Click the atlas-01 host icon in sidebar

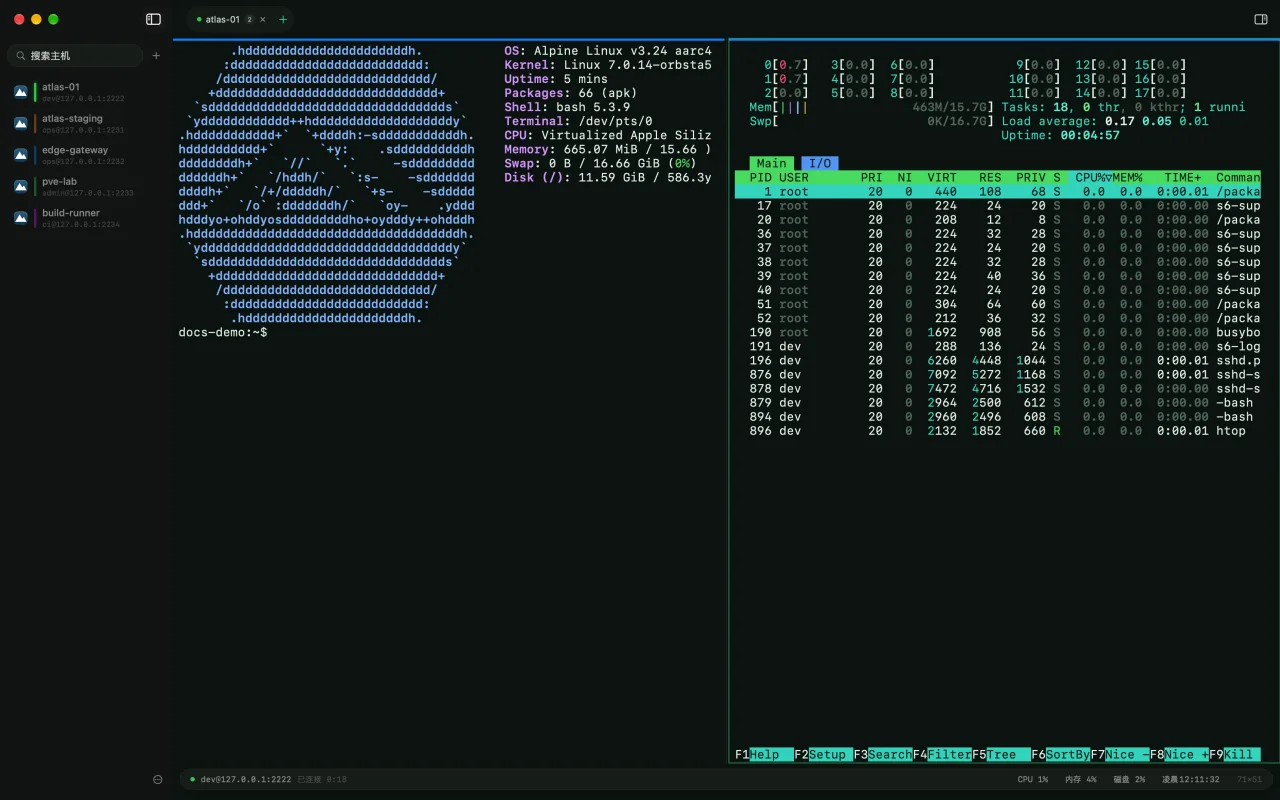pyautogui.click(x=21, y=92)
